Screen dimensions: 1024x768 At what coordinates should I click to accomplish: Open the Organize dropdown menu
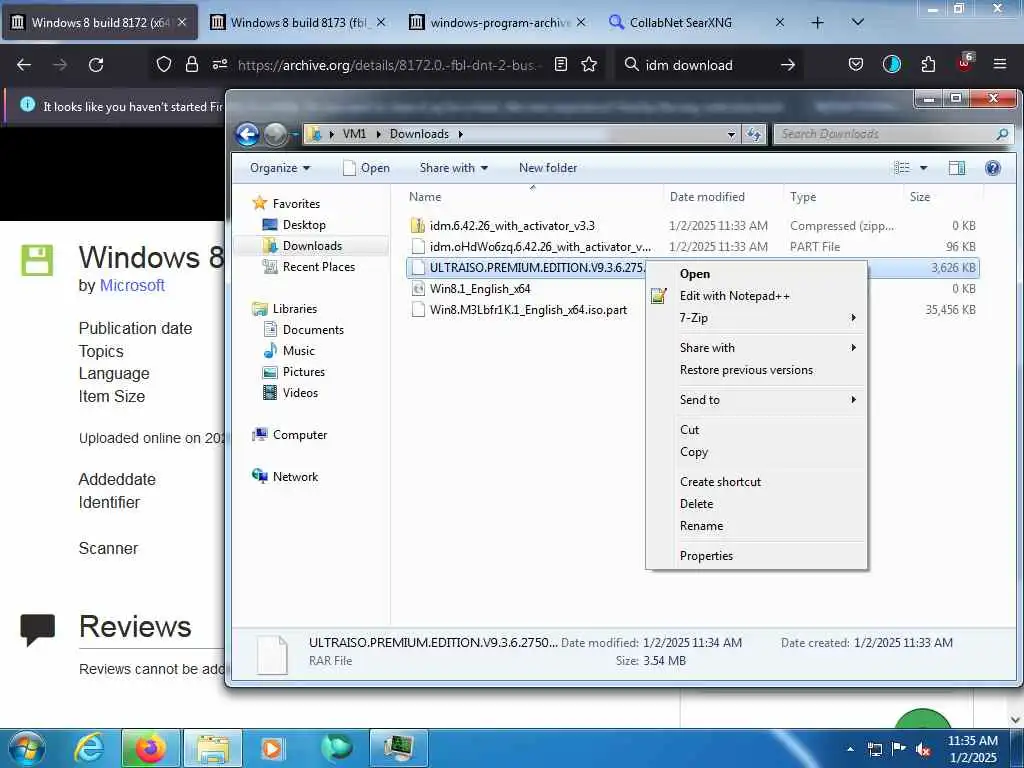[280, 168]
